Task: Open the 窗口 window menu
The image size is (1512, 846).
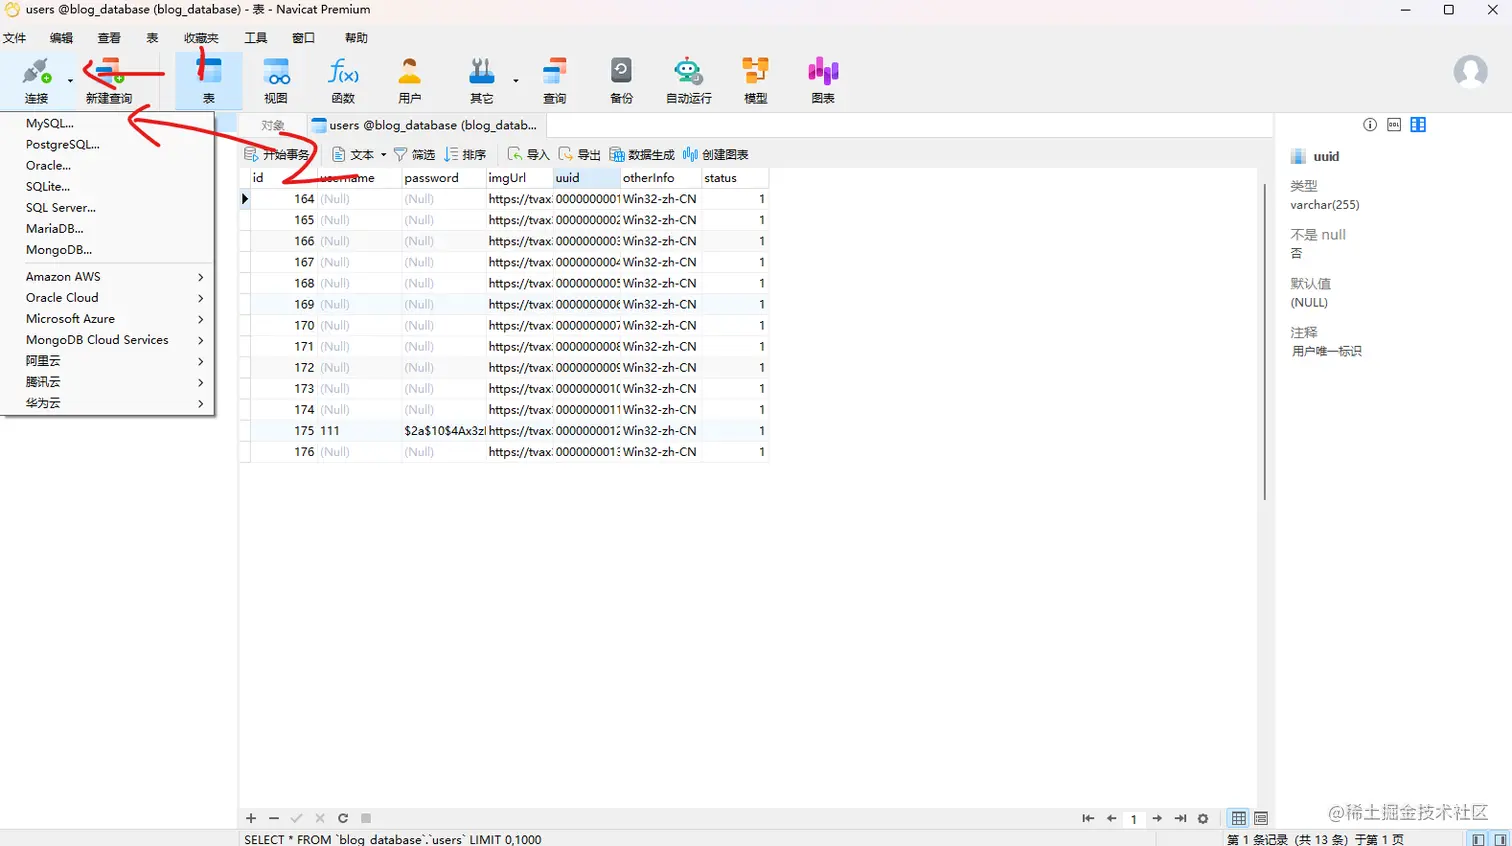Action: pyautogui.click(x=303, y=38)
